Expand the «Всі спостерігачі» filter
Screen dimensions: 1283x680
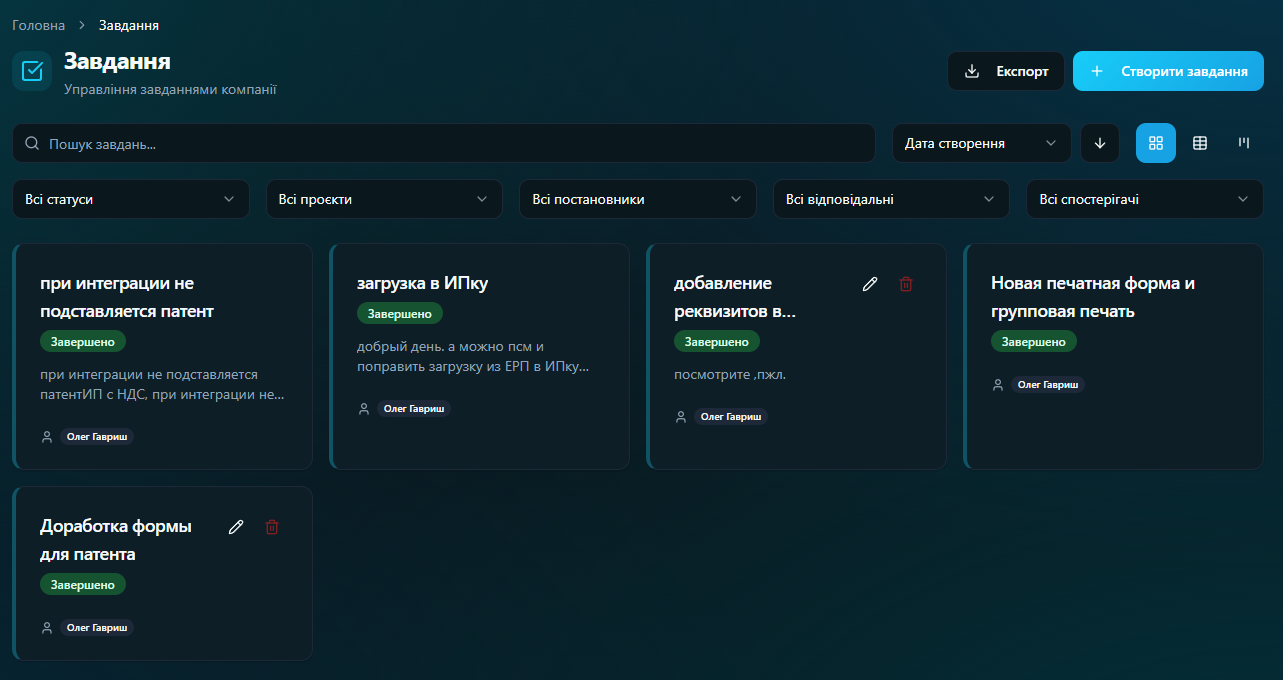point(1144,199)
